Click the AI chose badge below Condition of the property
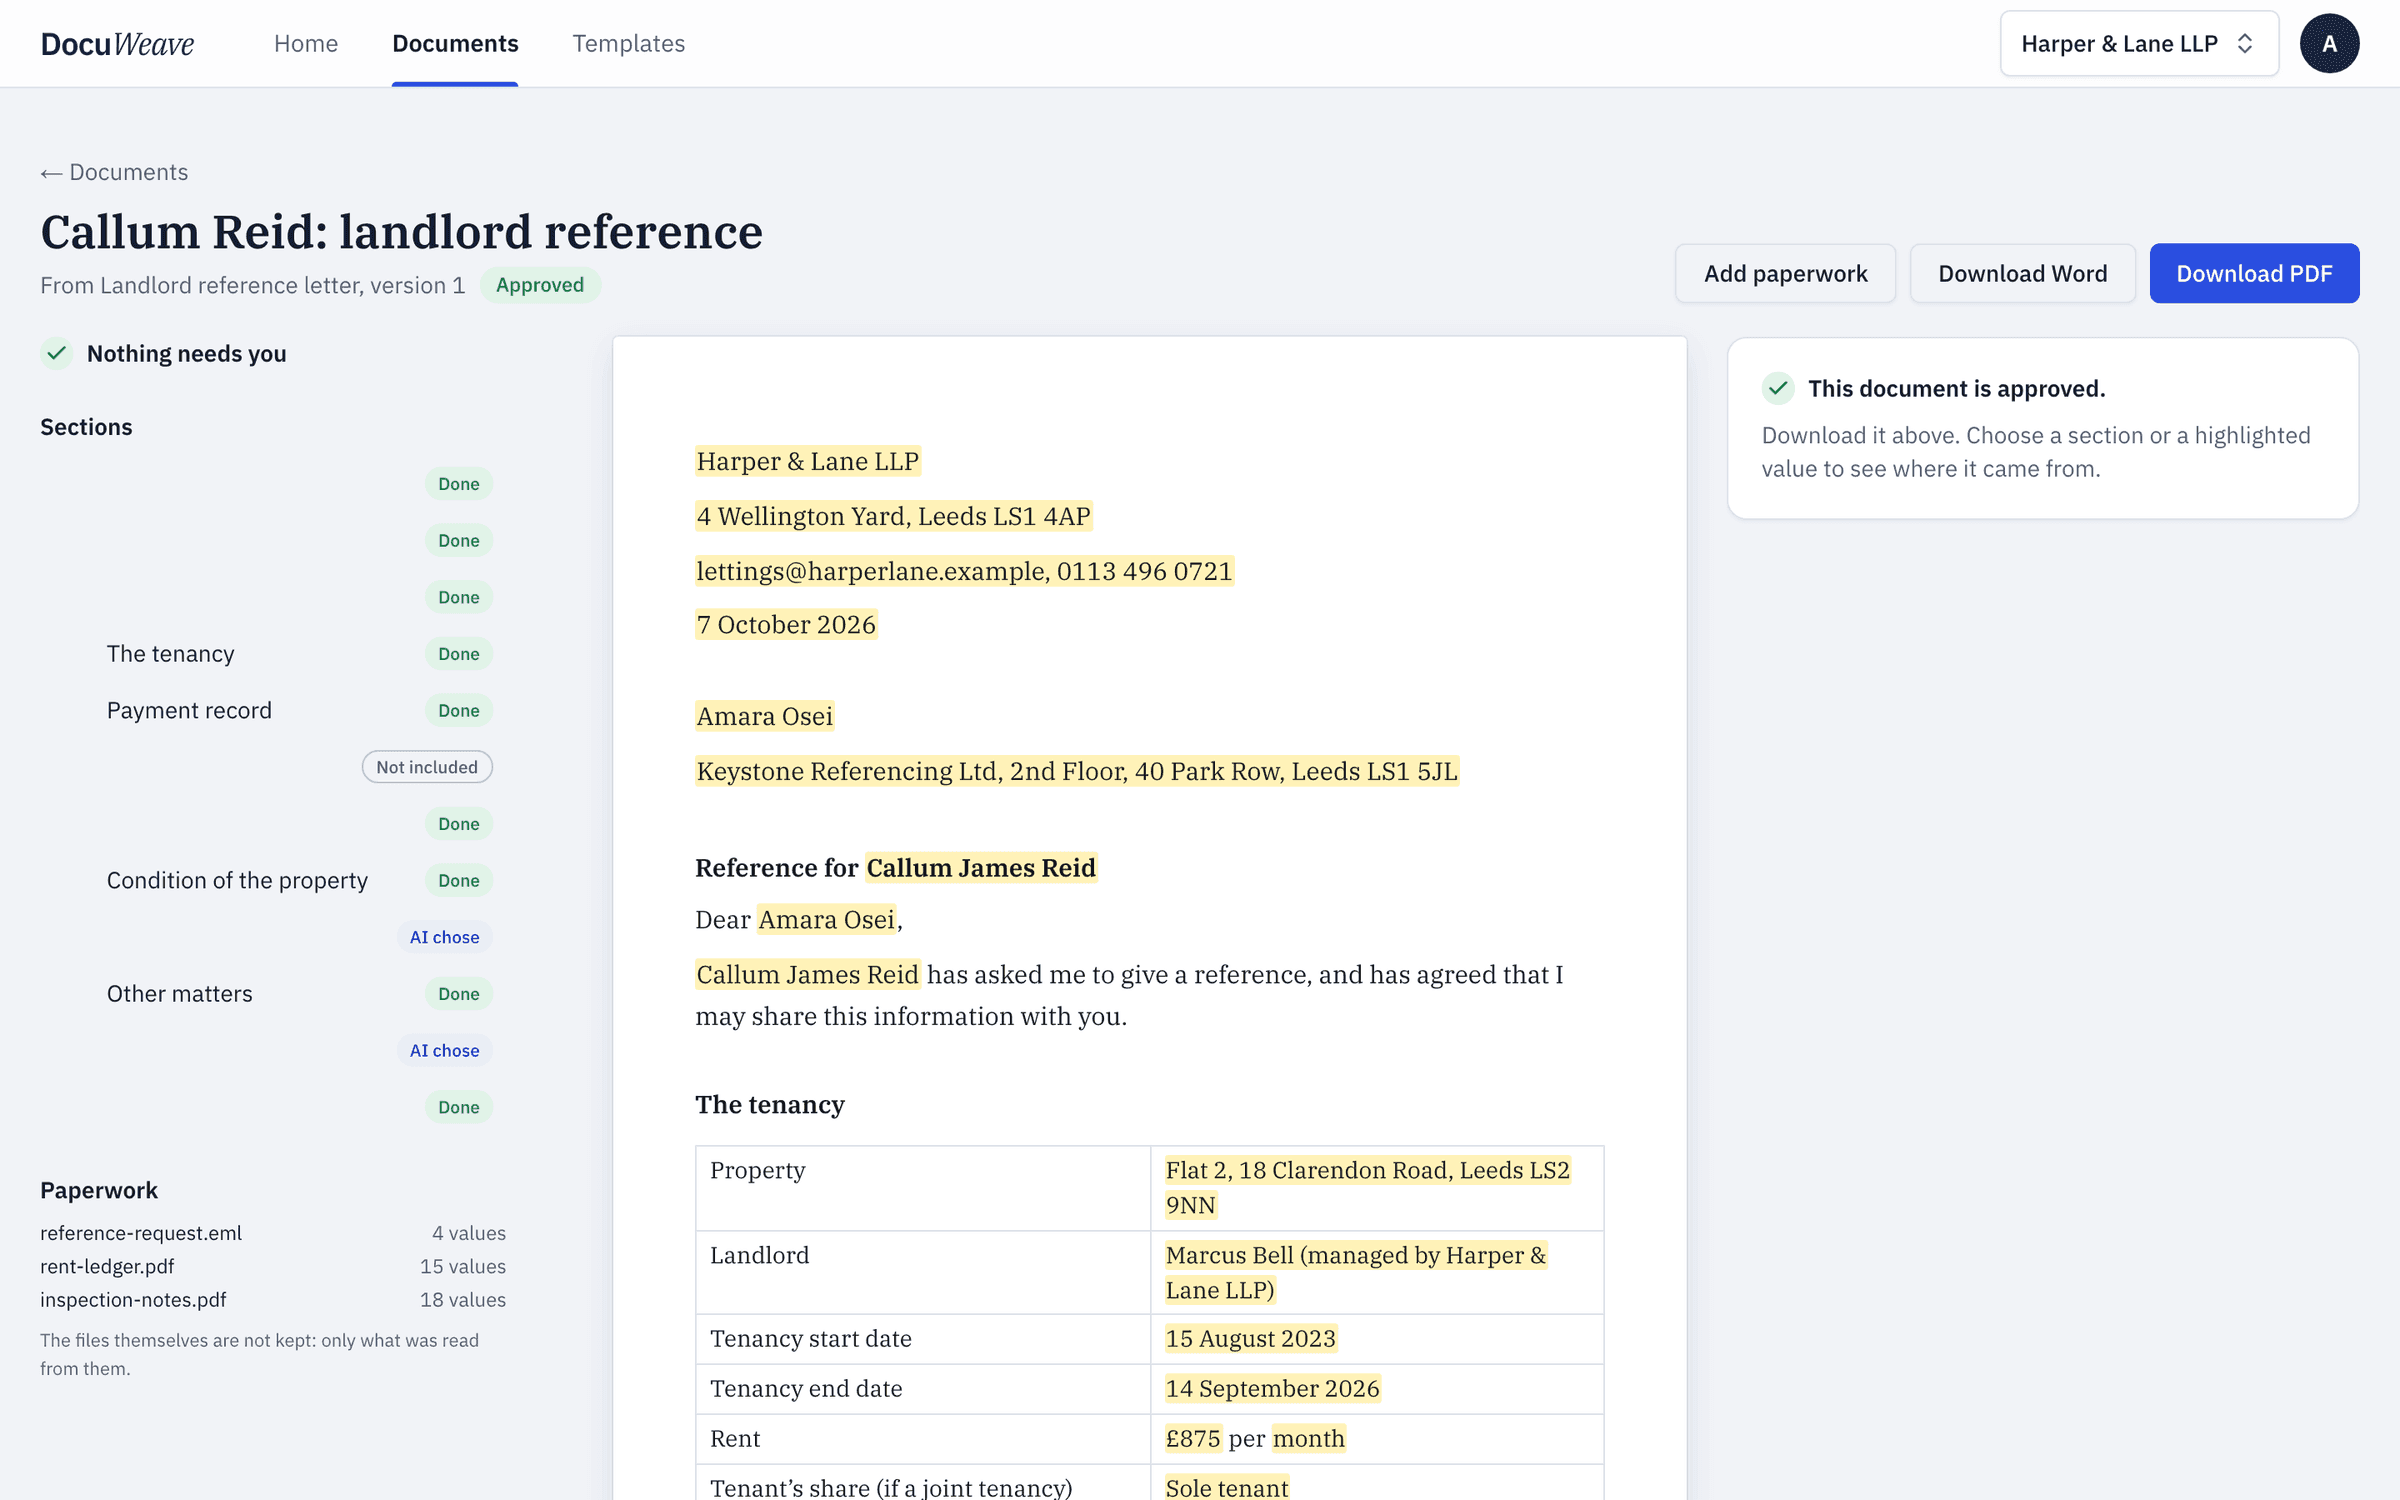Viewport: 2400px width, 1500px height. click(445, 937)
